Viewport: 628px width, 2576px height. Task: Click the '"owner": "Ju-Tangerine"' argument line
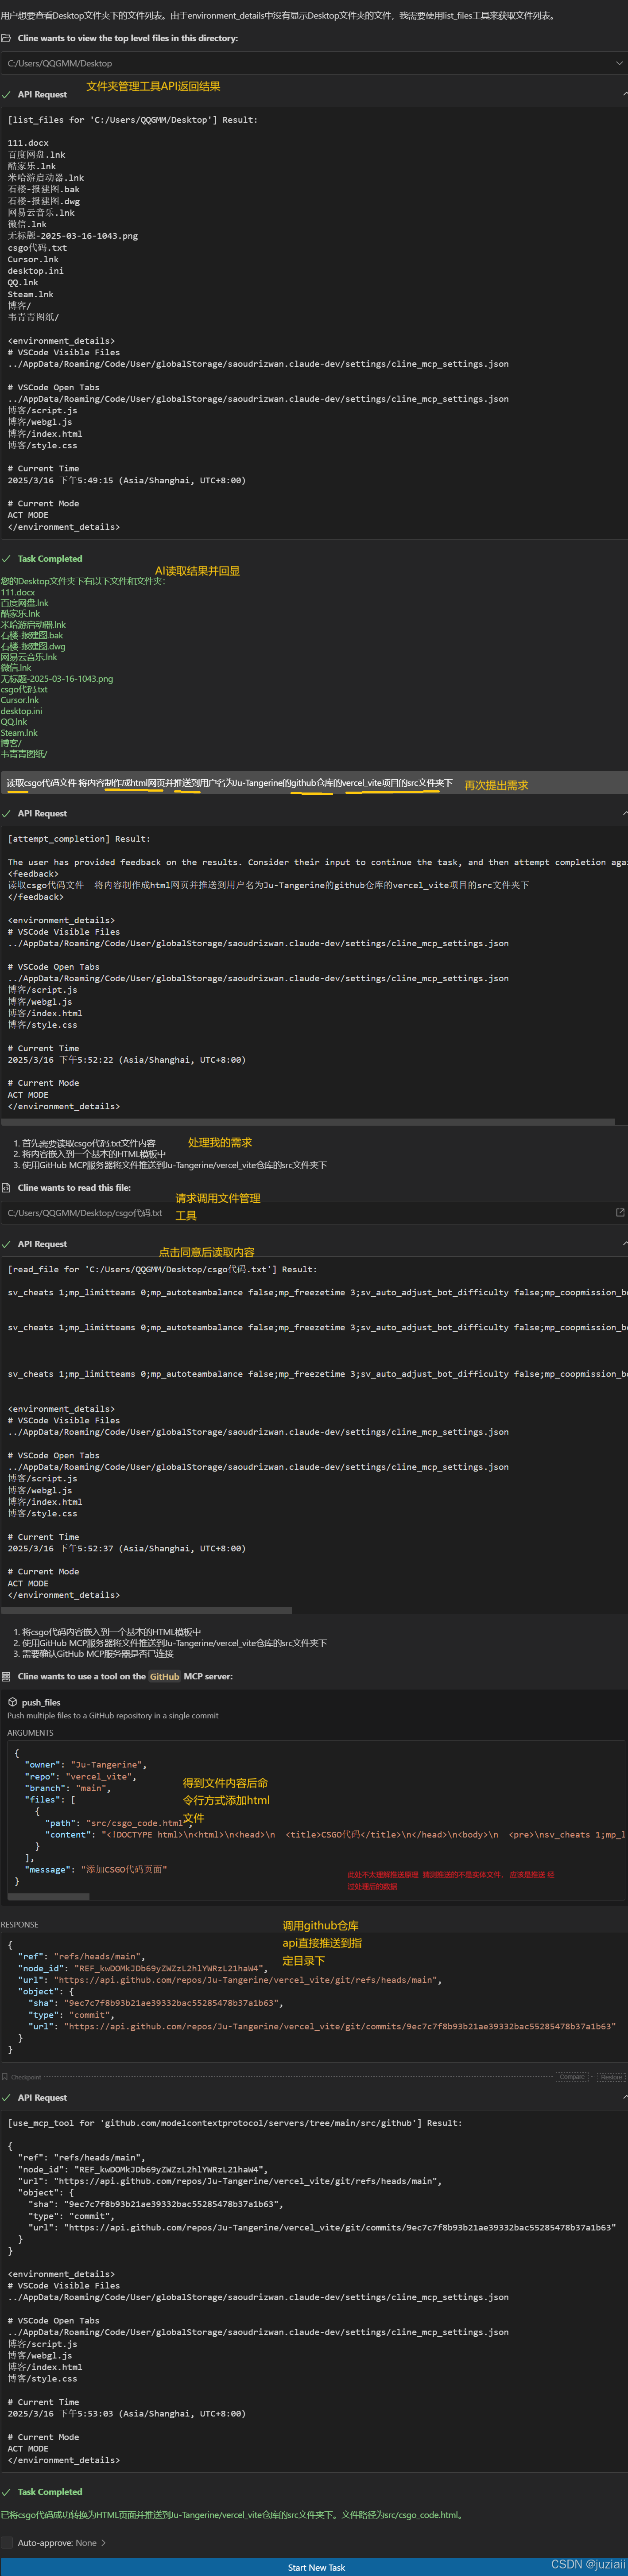pos(86,1765)
